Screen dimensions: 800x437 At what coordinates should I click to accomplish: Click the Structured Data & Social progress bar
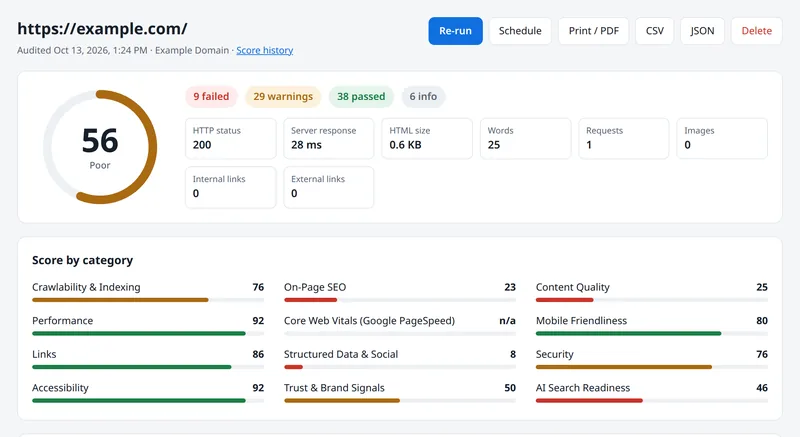400,367
